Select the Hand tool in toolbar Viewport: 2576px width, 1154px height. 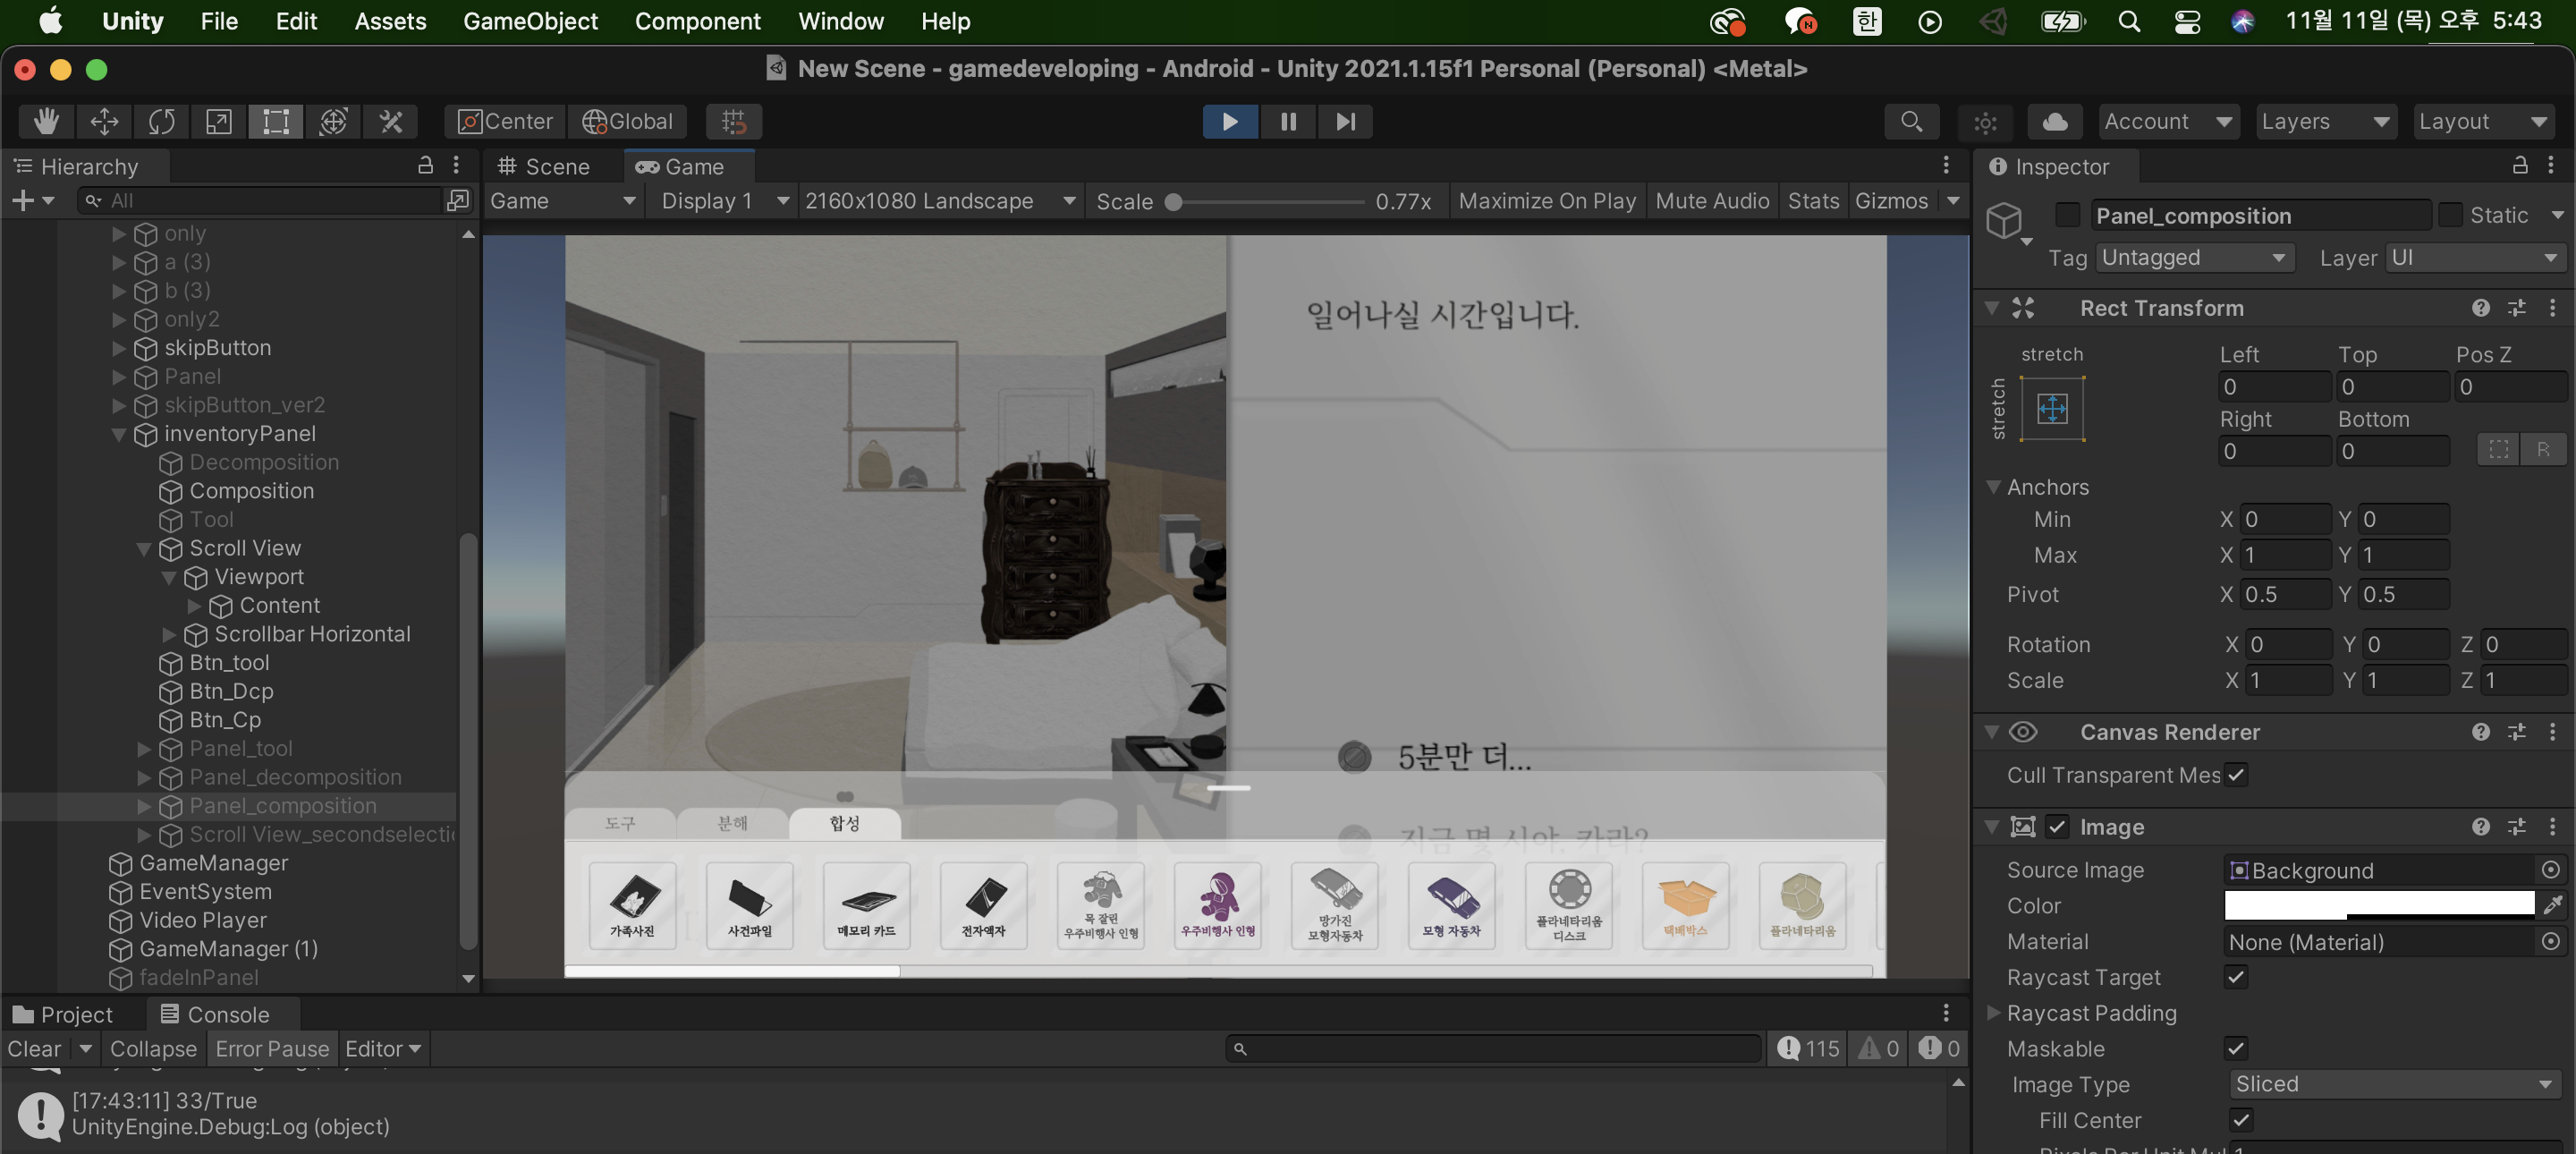pos(46,121)
